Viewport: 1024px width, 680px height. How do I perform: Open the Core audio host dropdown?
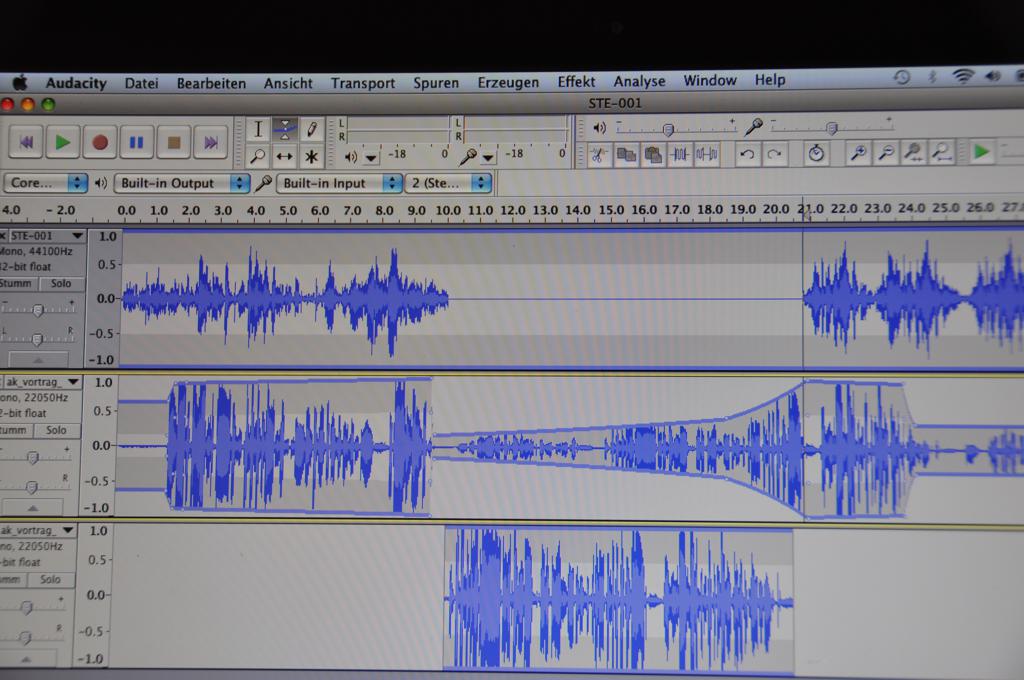tap(46, 183)
